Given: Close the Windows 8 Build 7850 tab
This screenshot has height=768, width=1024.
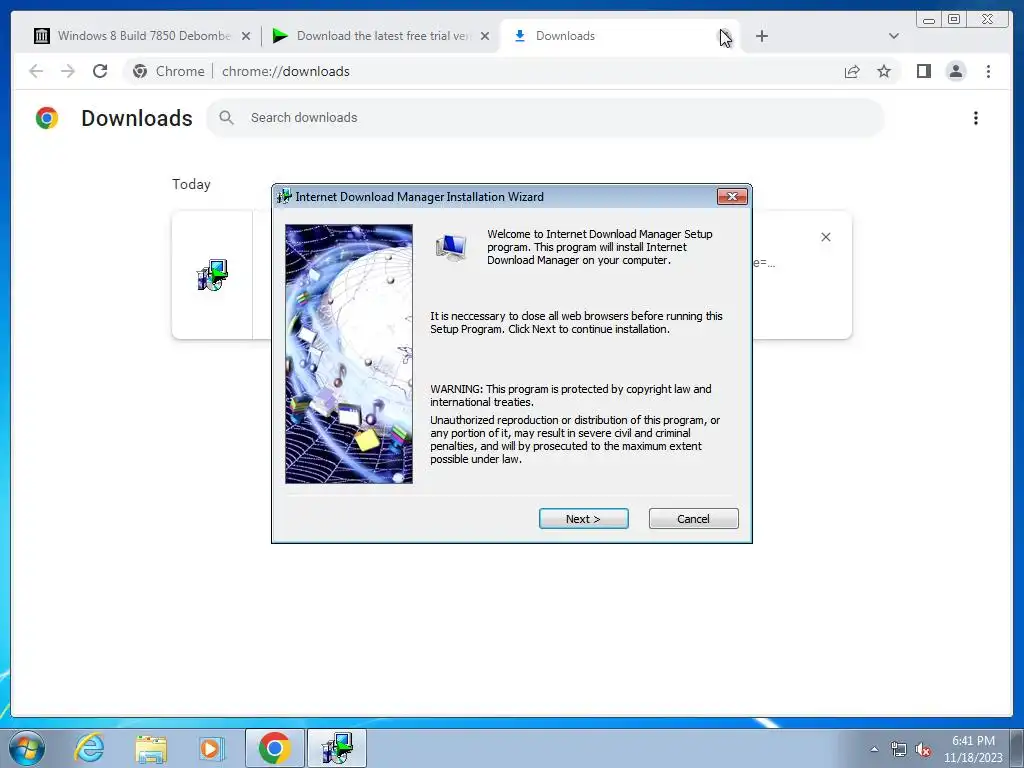Looking at the screenshot, I should click(x=246, y=36).
